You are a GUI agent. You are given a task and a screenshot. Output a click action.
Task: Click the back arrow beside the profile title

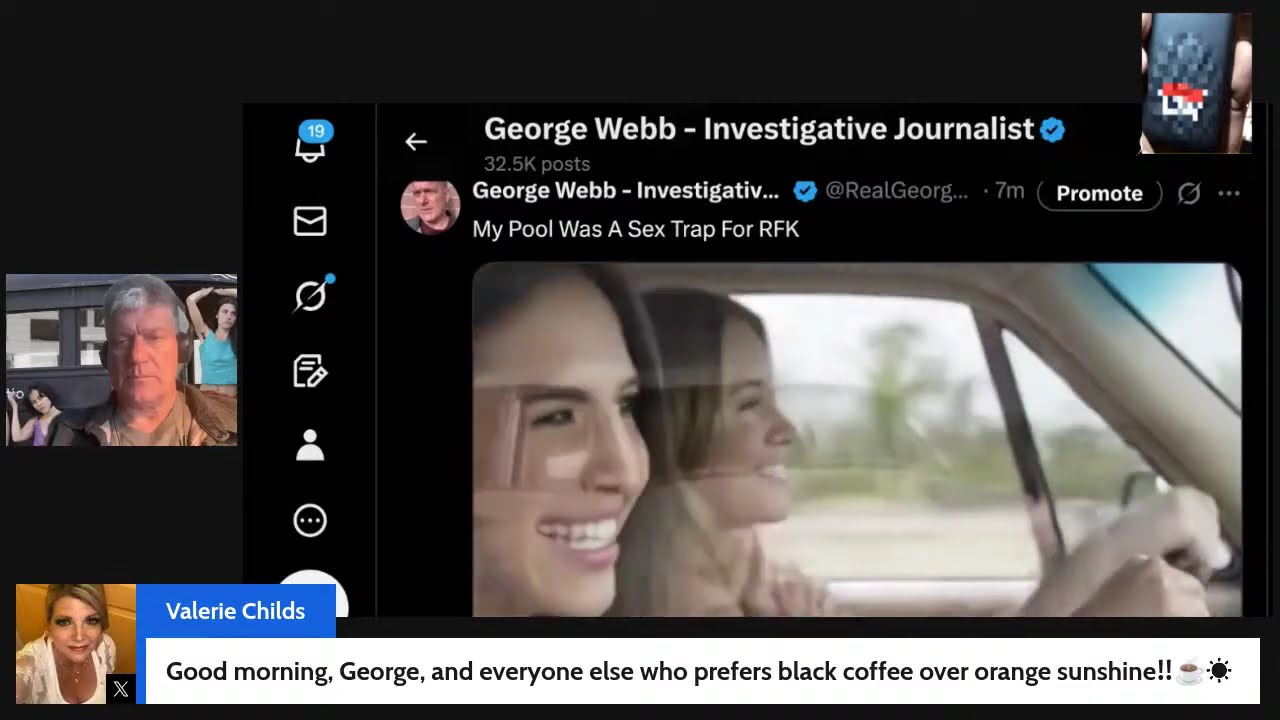416,142
